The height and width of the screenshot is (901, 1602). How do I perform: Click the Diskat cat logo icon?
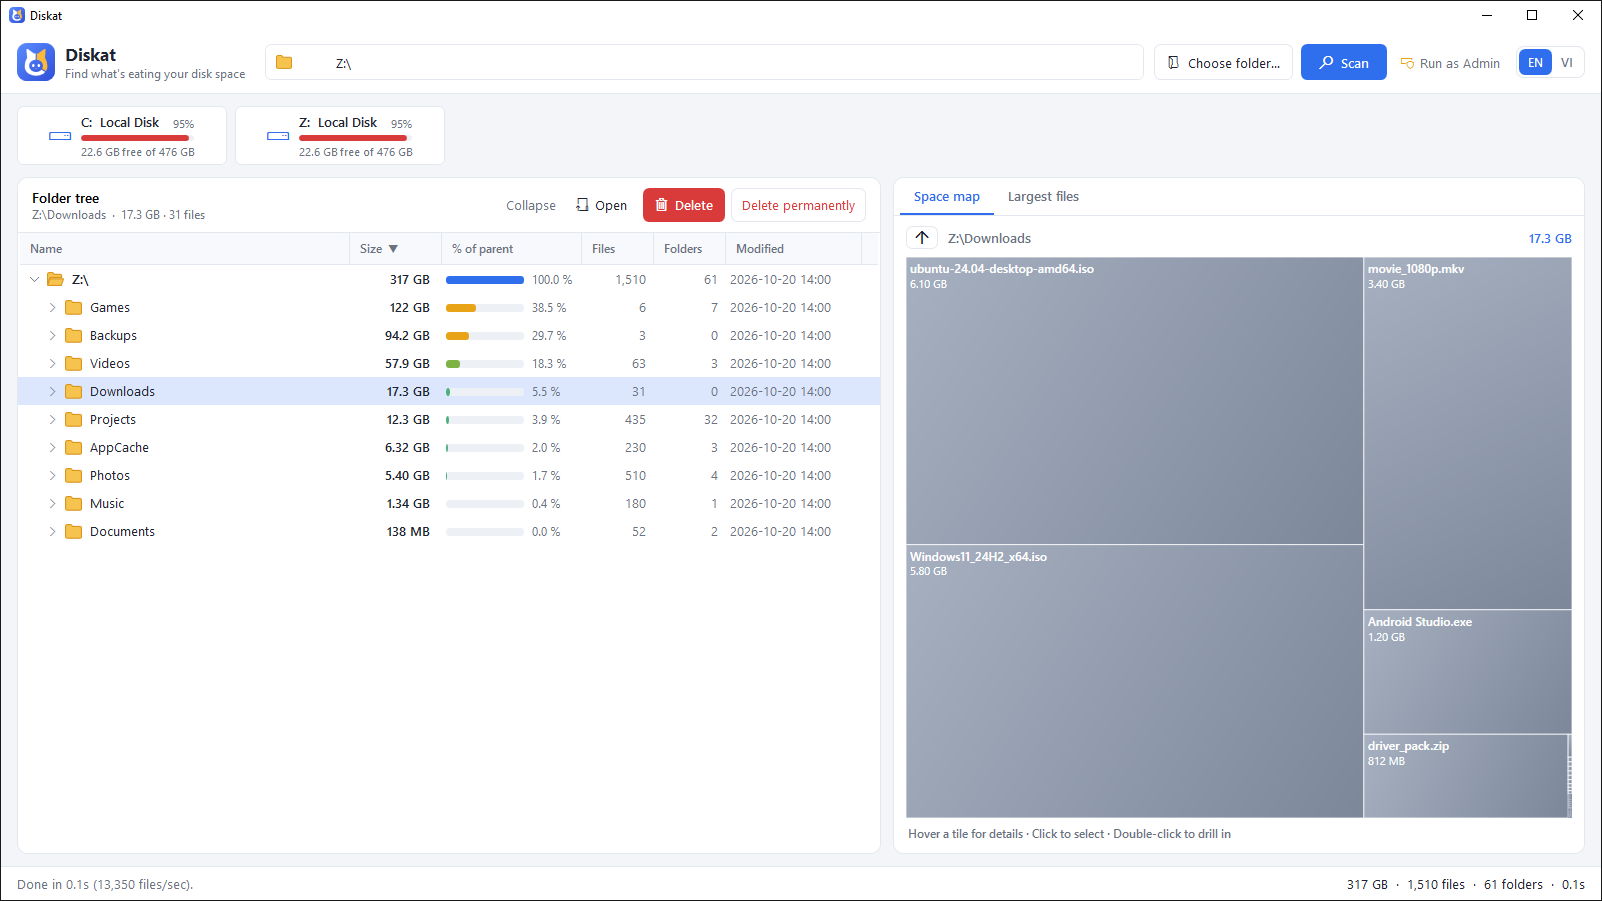[36, 62]
